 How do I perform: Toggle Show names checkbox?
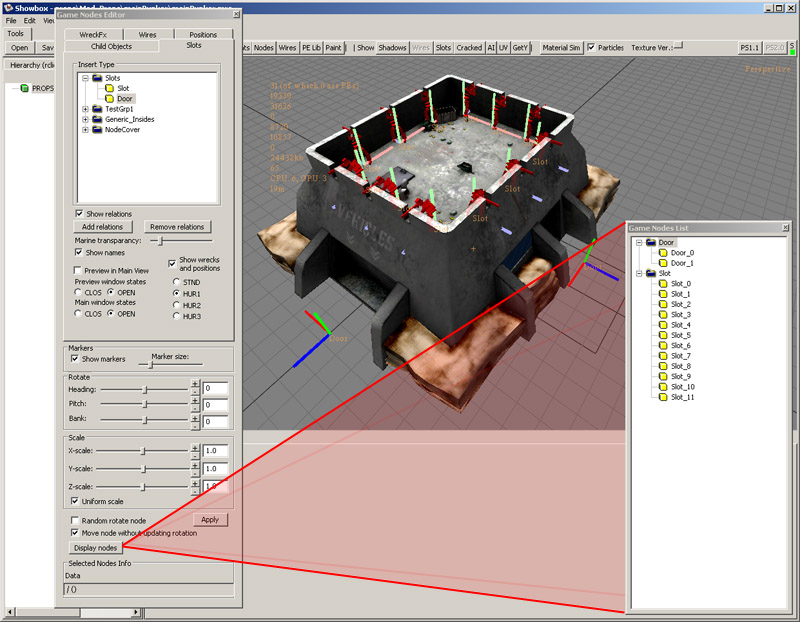79,252
